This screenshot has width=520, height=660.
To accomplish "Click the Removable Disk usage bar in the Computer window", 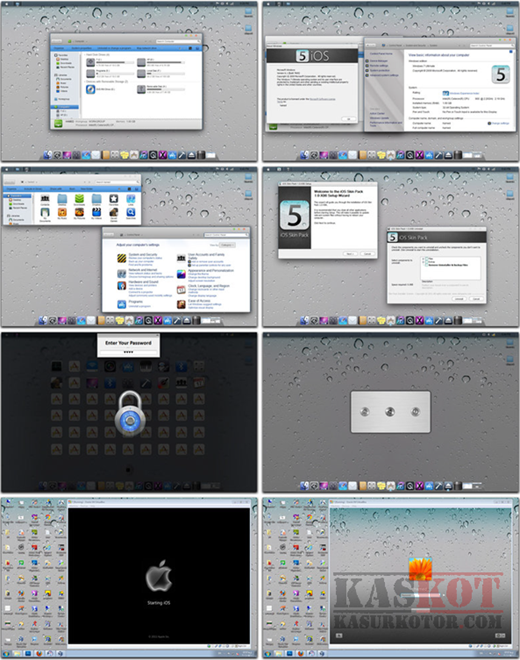I will 166,89.
